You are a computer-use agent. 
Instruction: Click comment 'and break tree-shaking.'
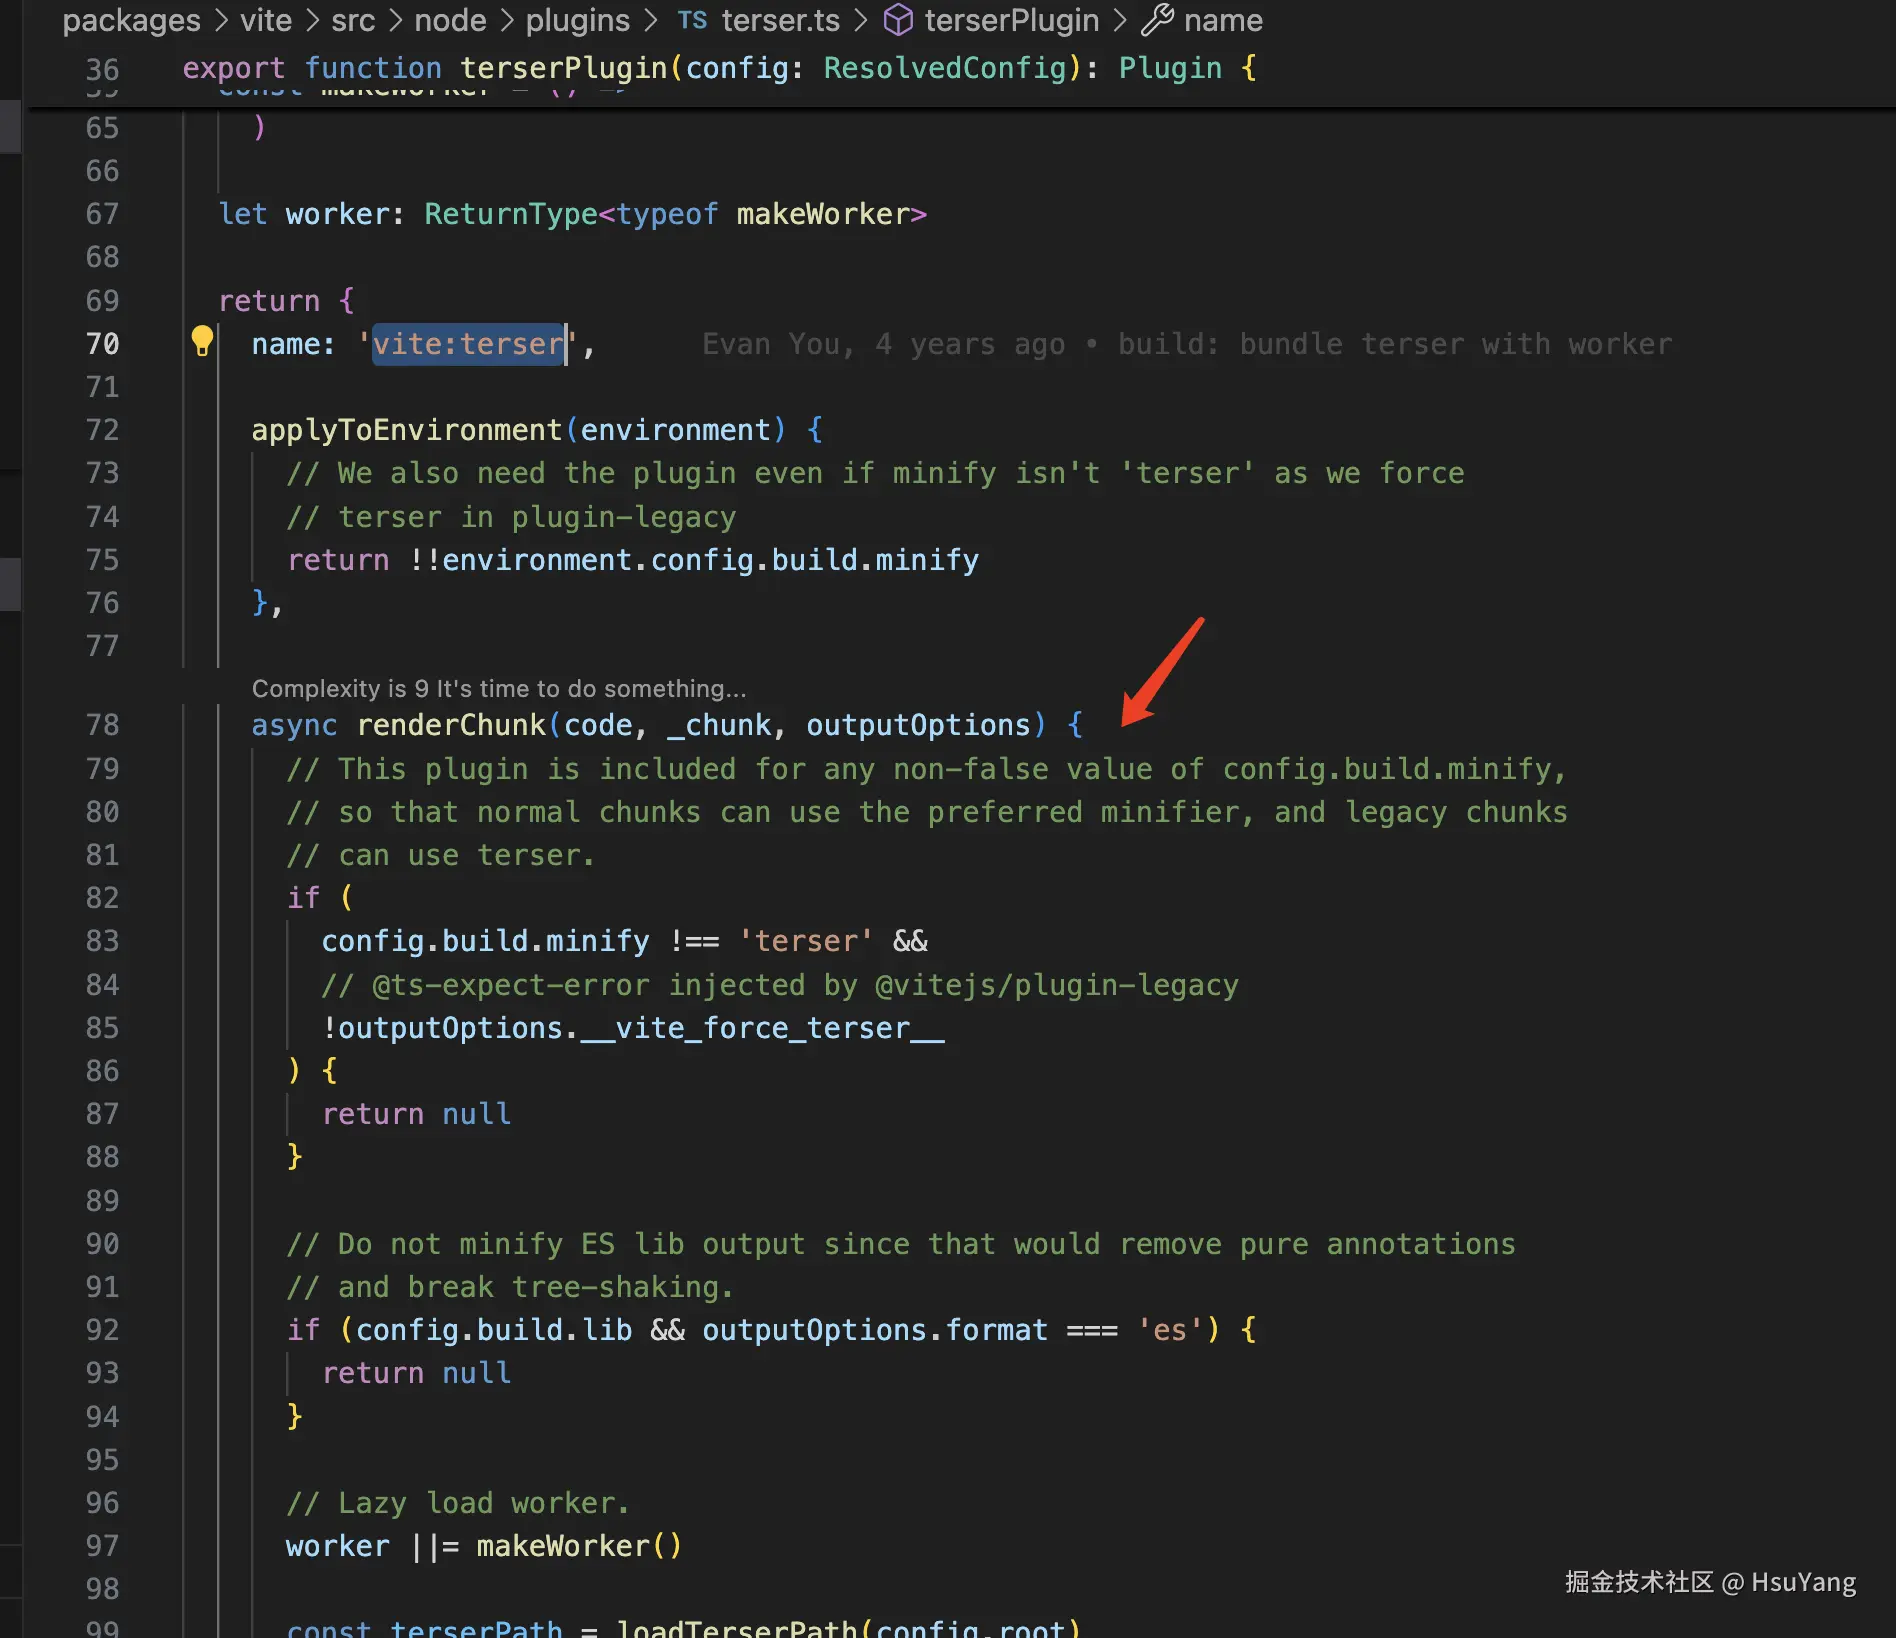(x=510, y=1287)
